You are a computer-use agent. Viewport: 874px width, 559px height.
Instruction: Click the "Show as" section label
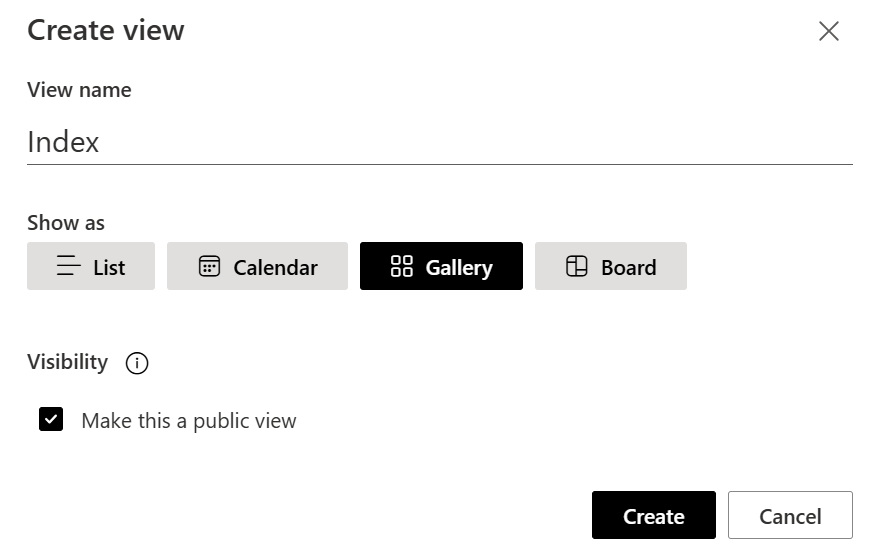click(x=66, y=223)
